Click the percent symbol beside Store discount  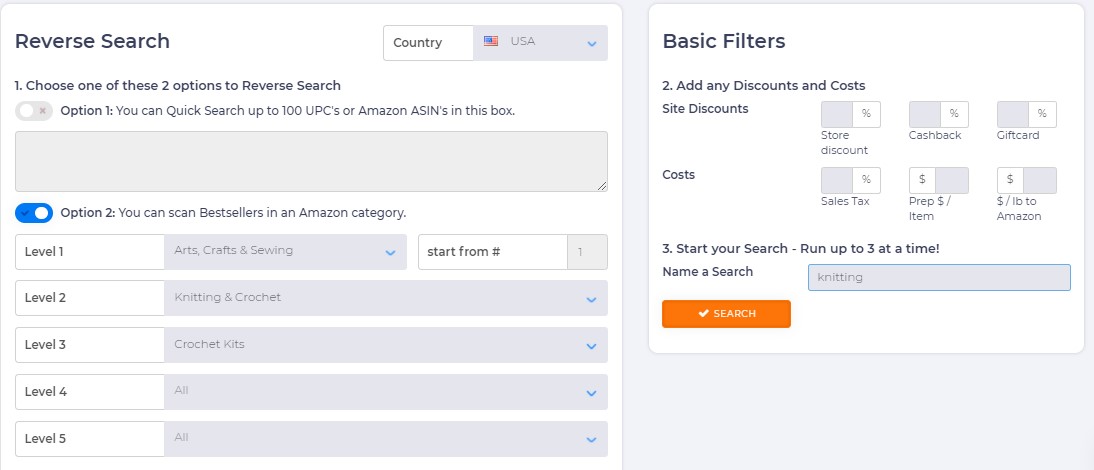click(866, 114)
